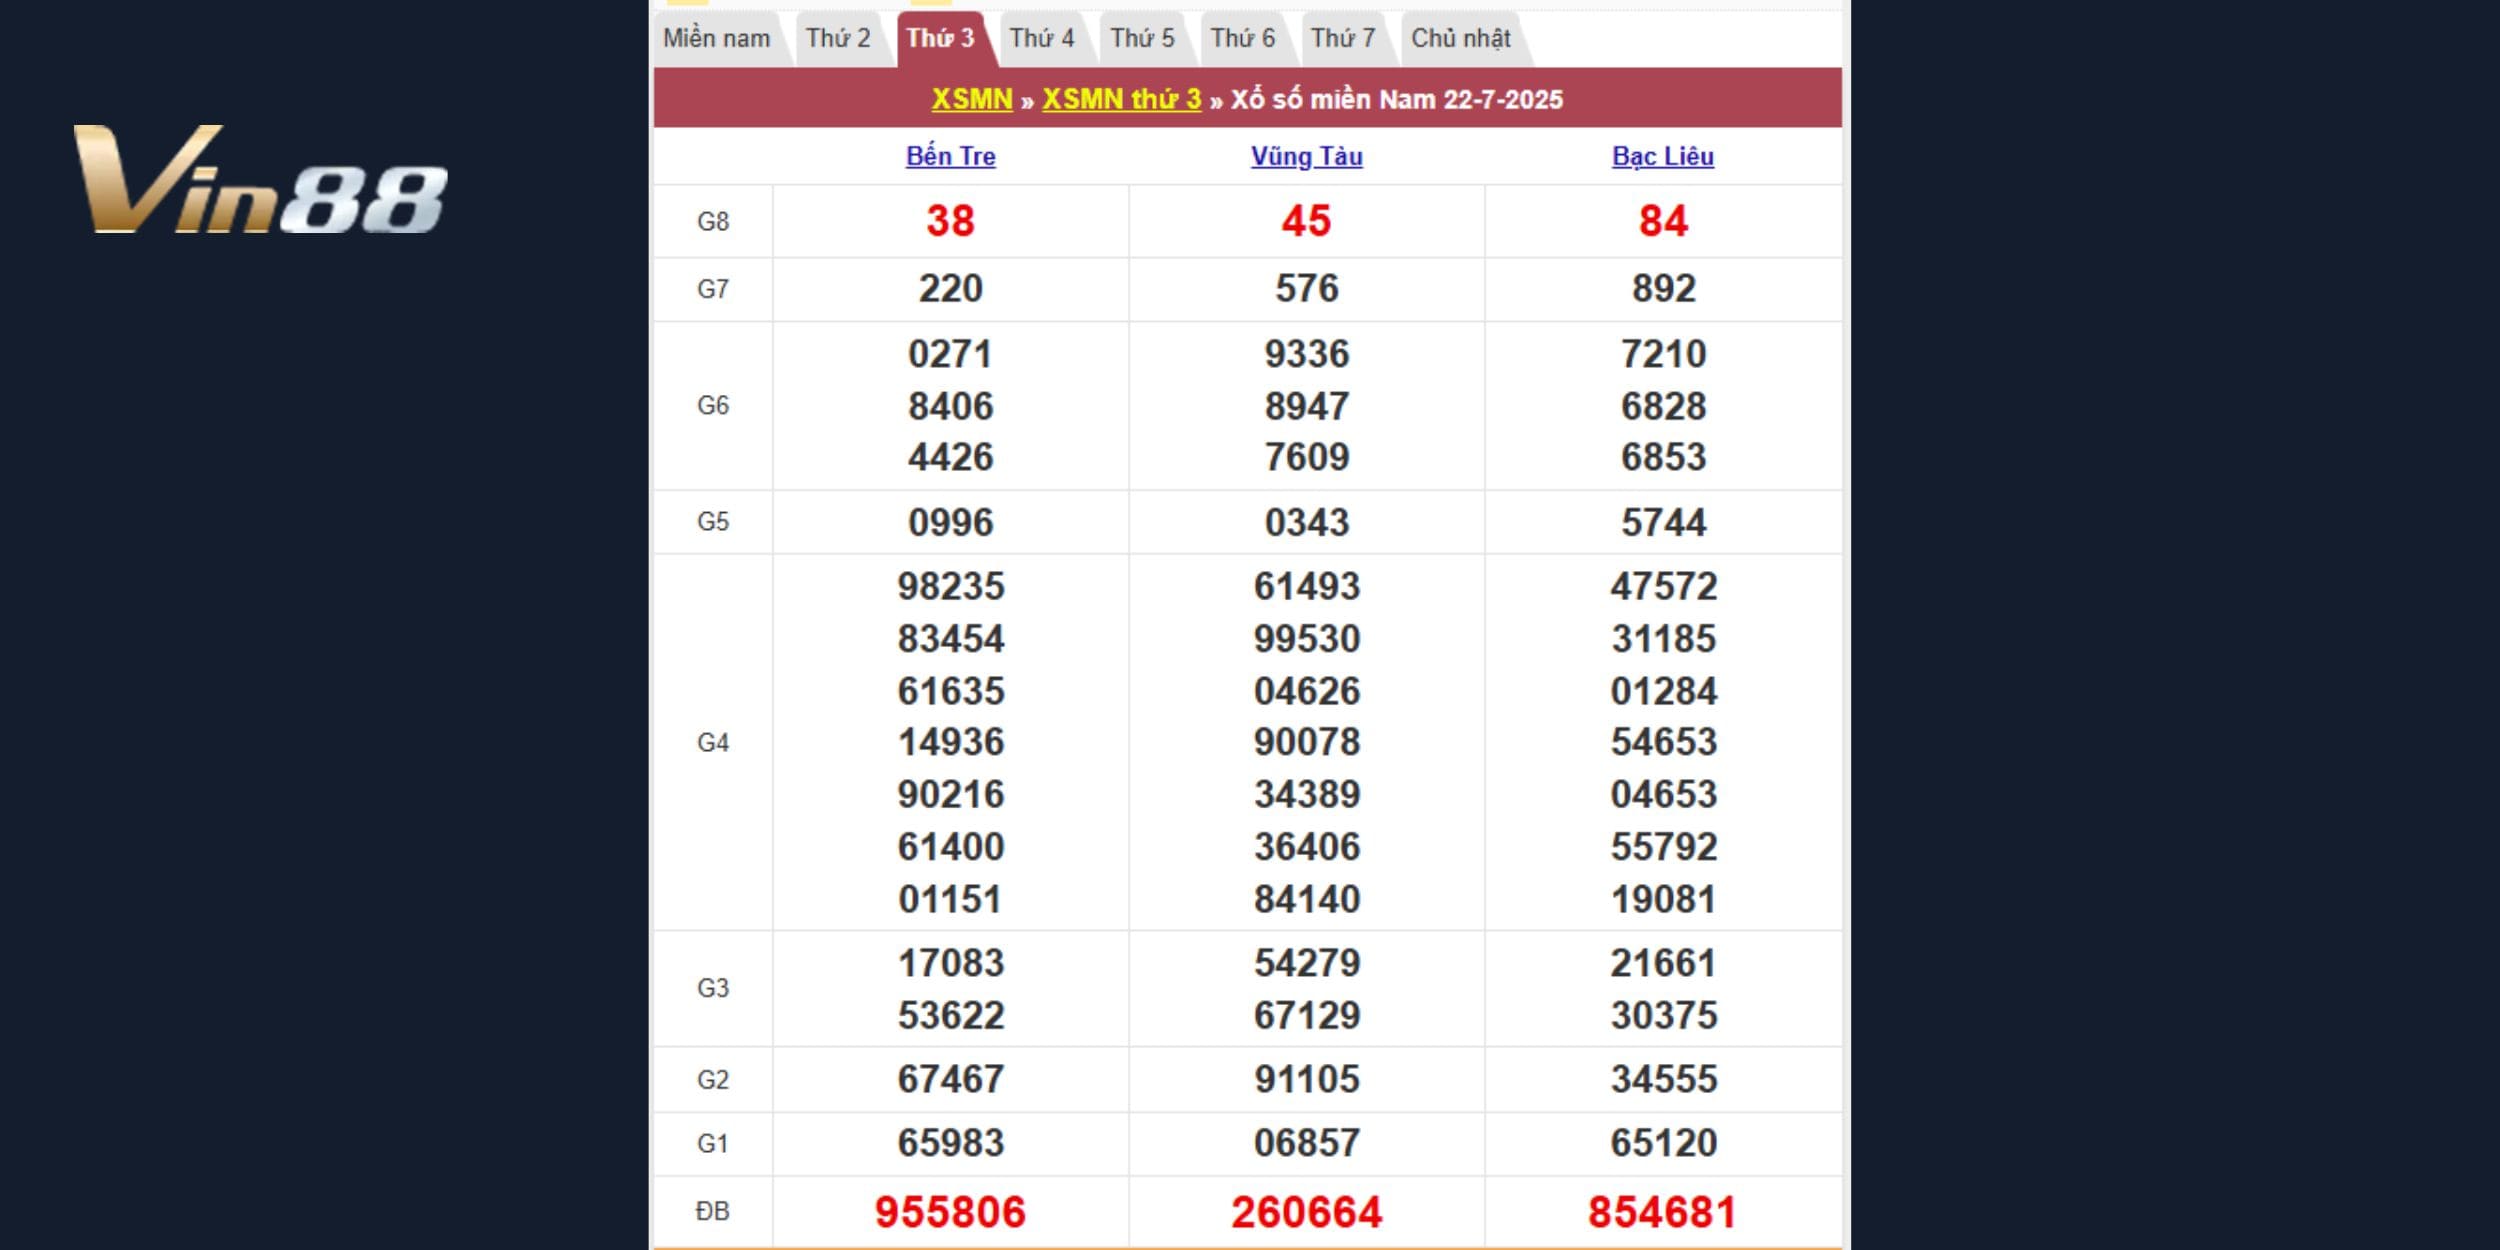Click G4 number 01151

[x=950, y=899]
